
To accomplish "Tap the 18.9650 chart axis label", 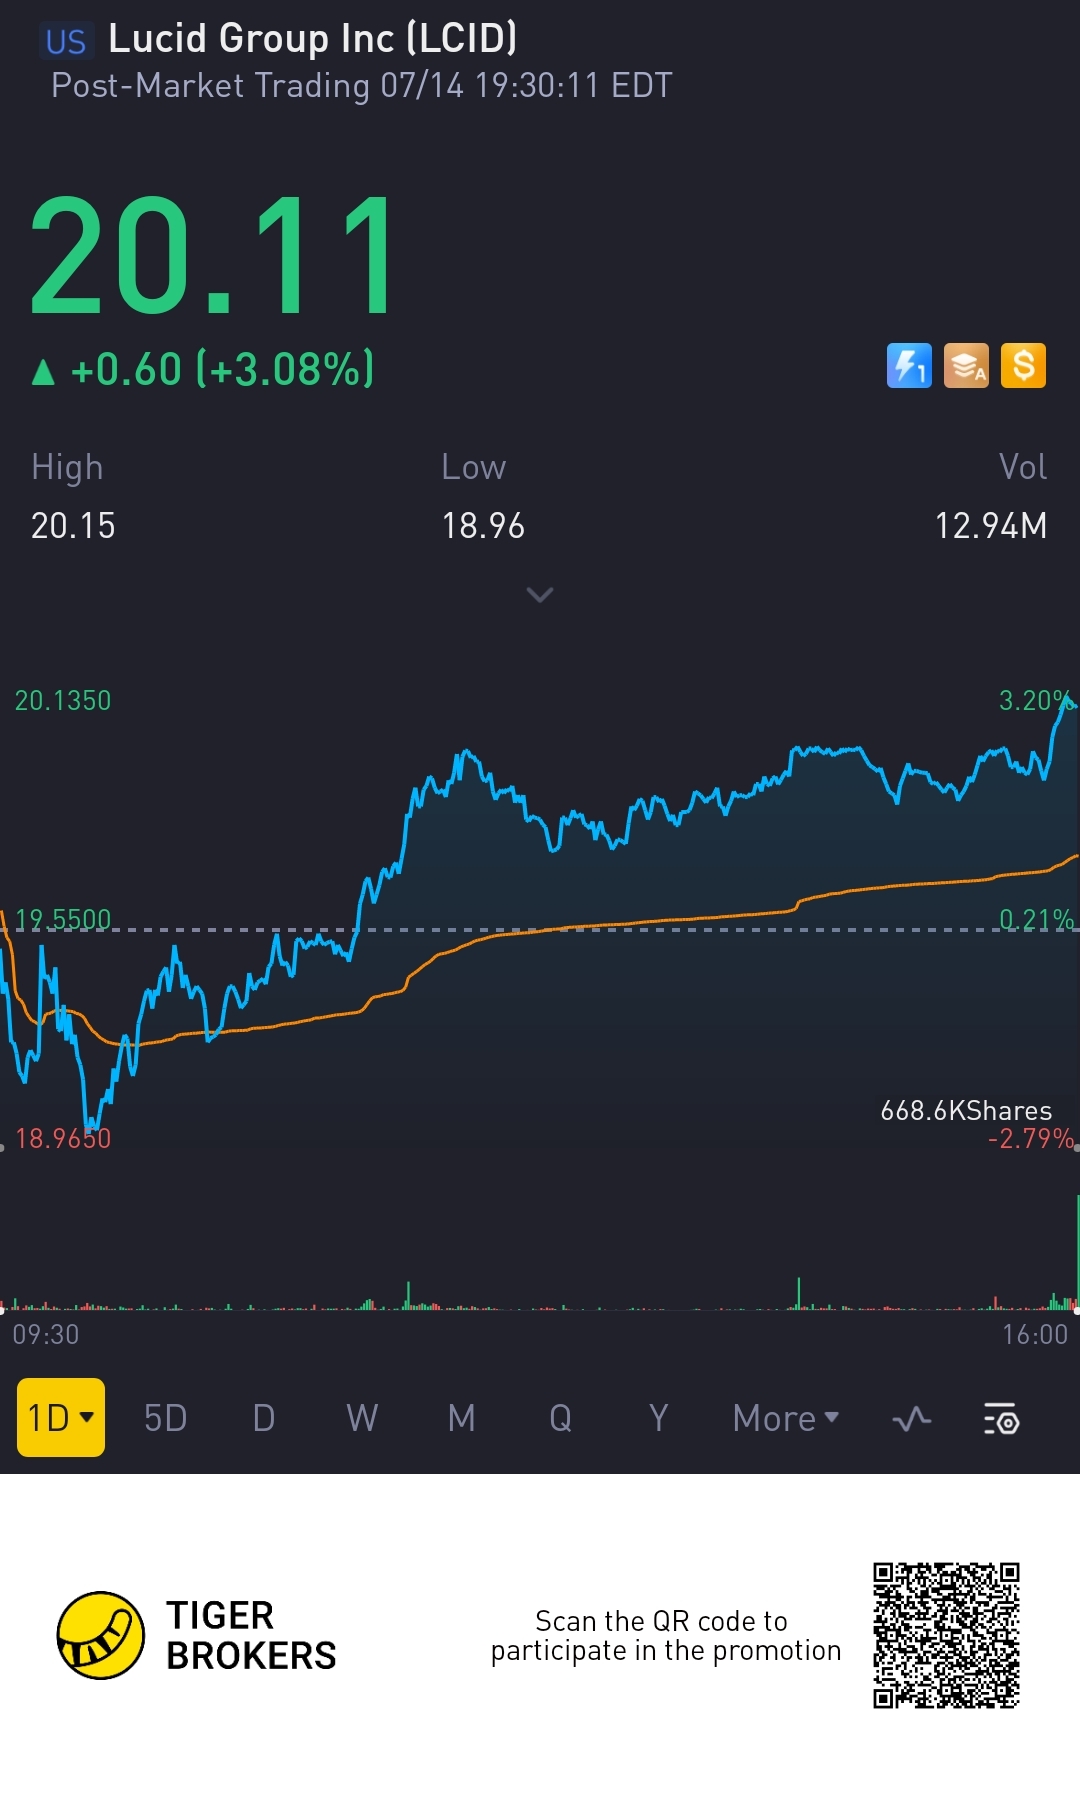I will 63,1138.
